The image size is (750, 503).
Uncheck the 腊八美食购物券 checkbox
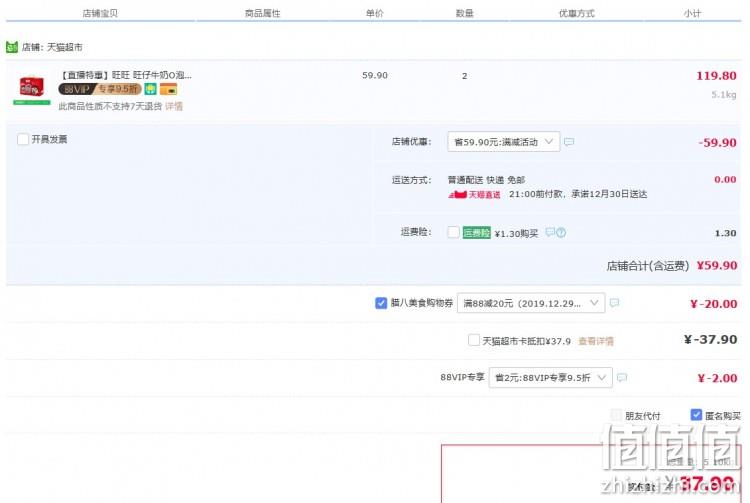pos(381,303)
